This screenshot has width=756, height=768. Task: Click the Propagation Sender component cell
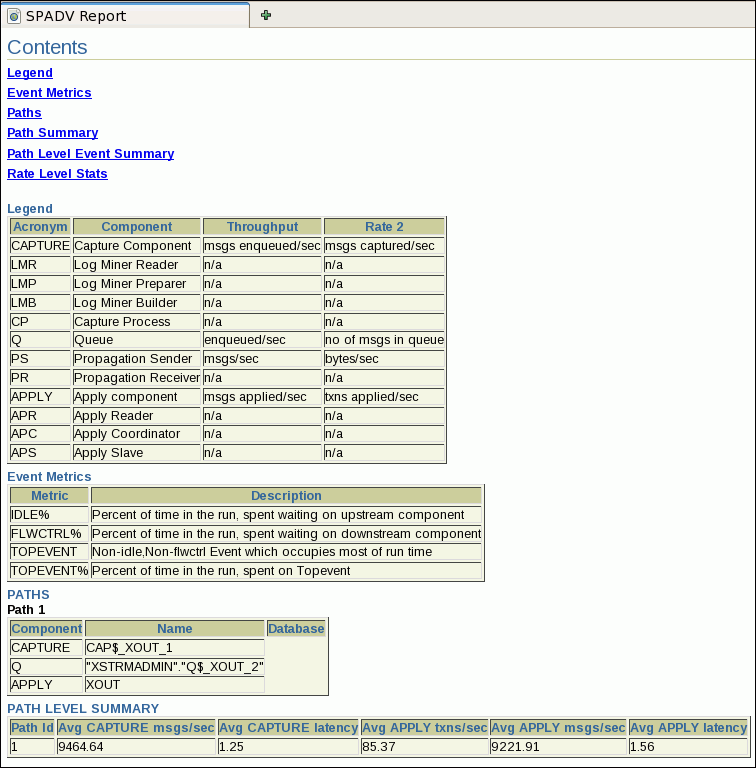(136, 359)
